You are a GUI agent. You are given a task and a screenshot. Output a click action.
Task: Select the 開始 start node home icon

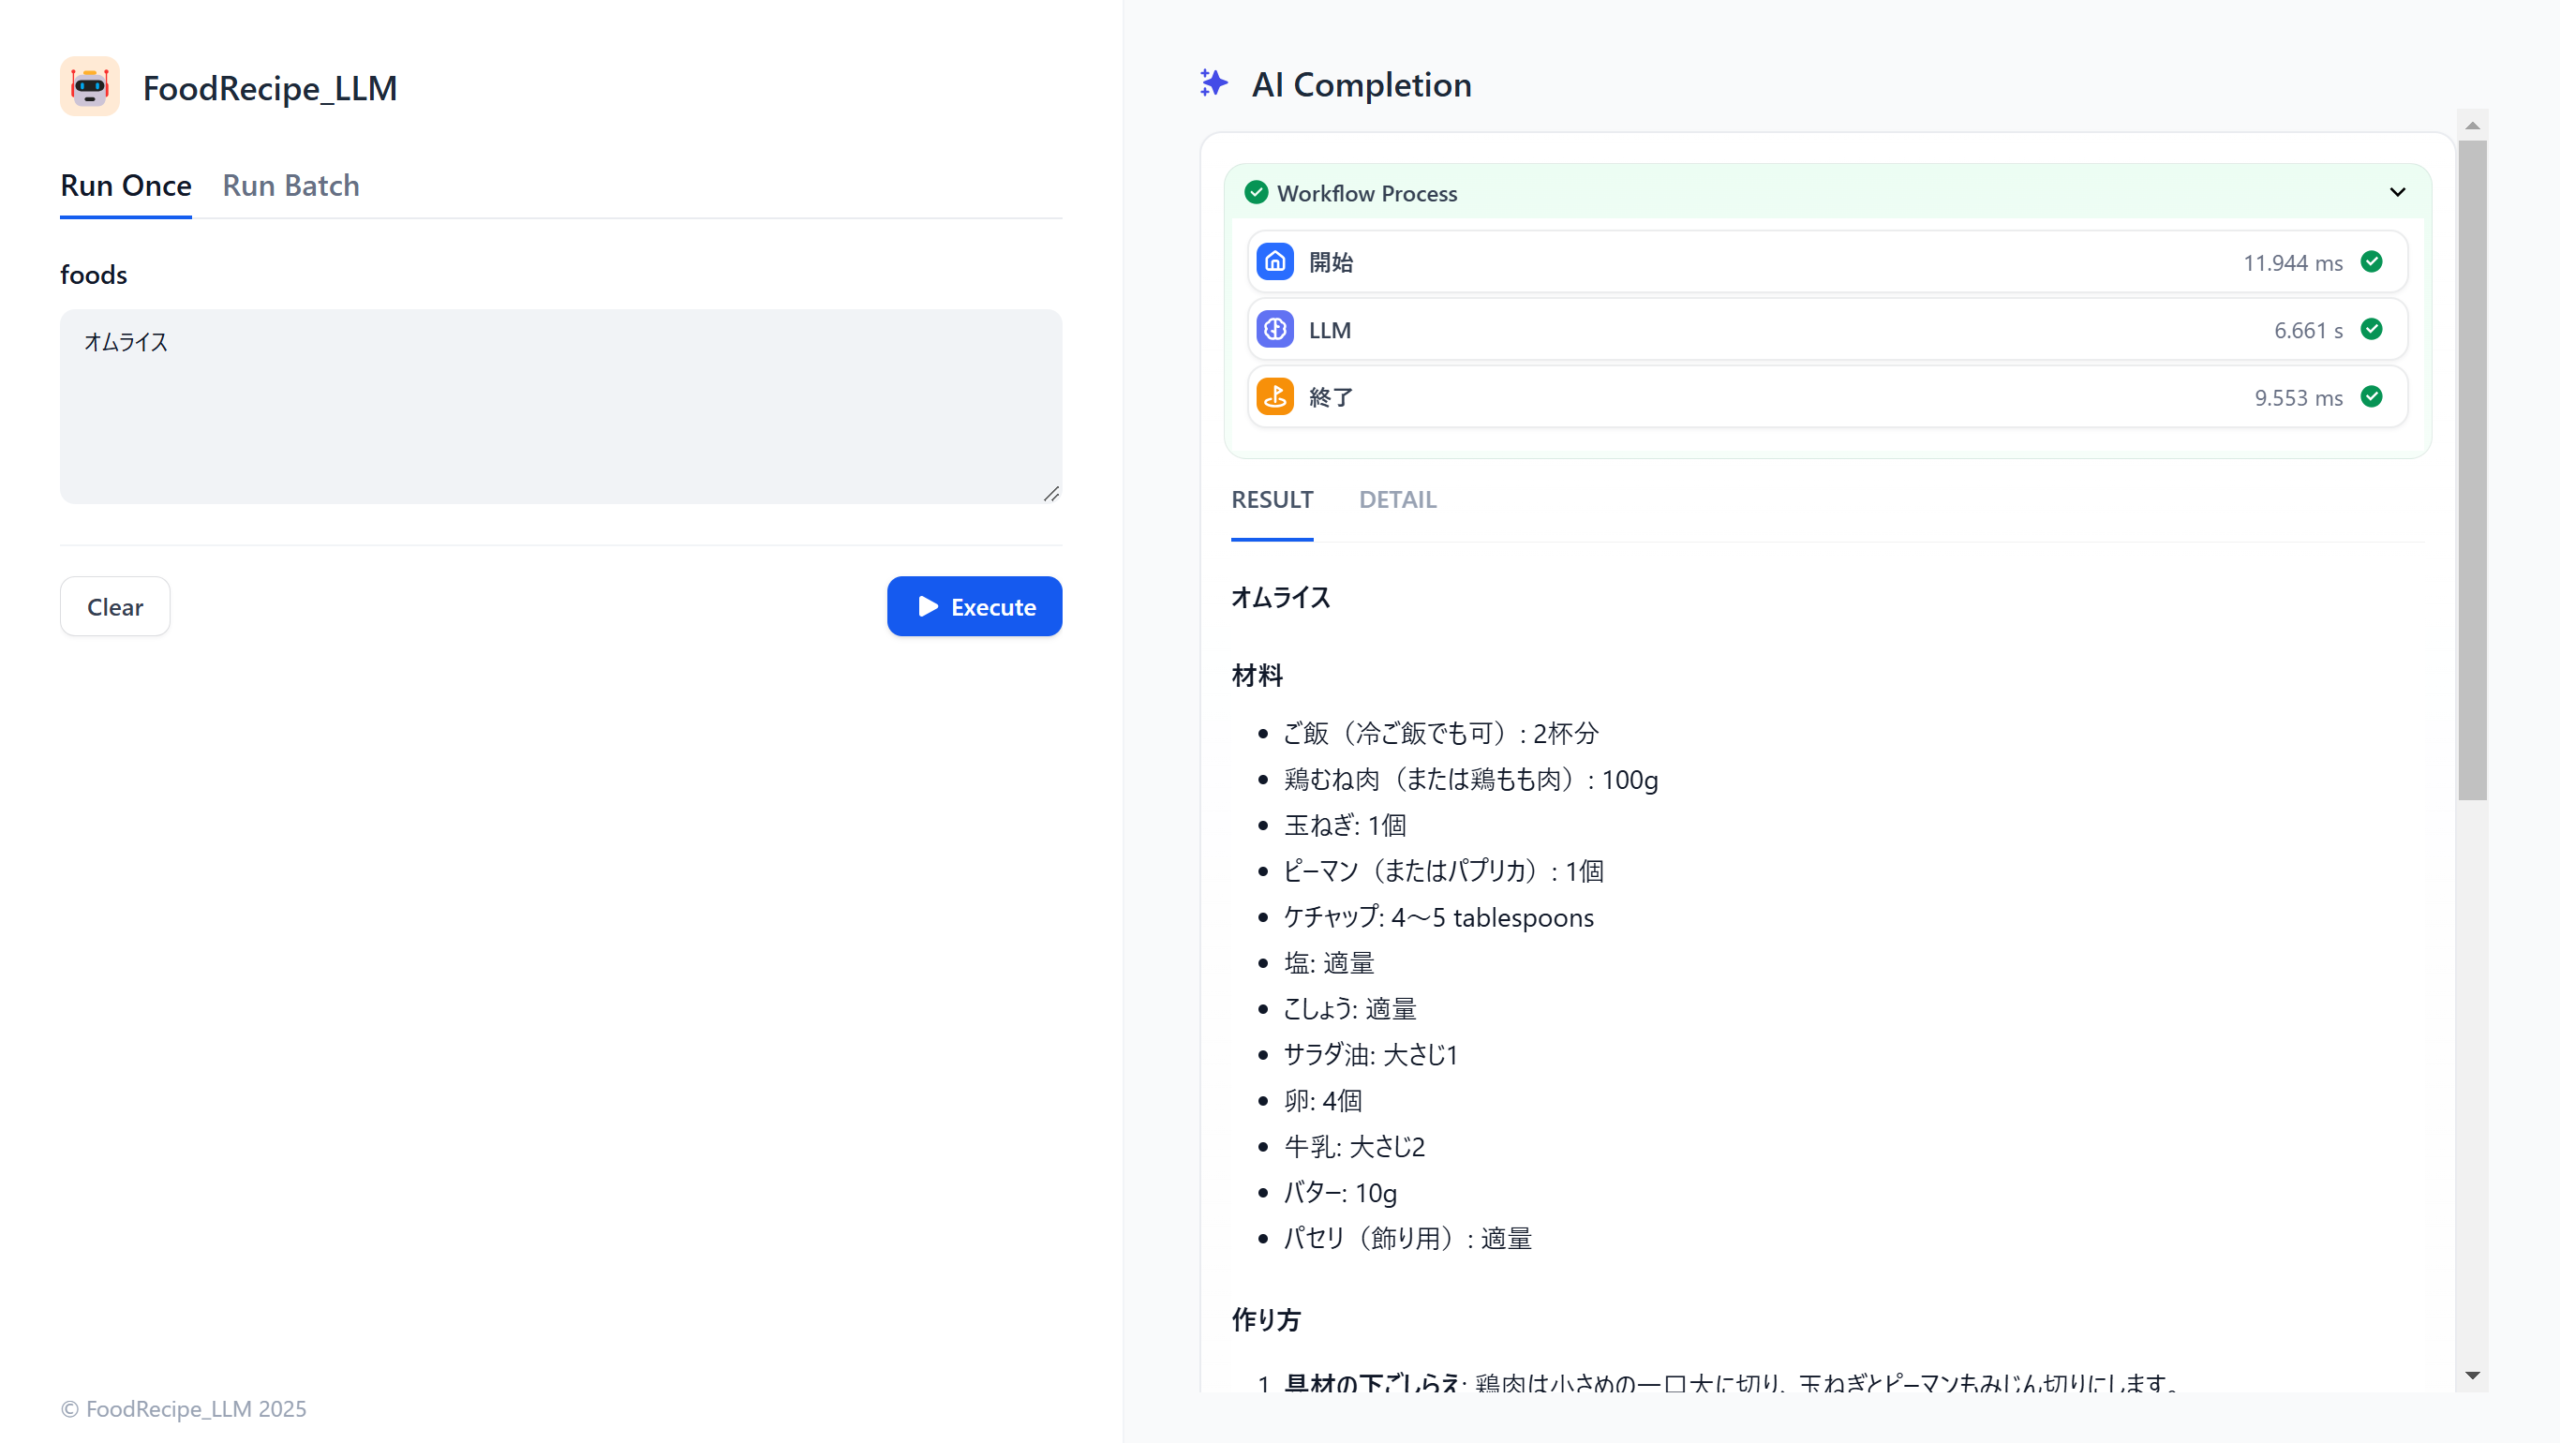pyautogui.click(x=1275, y=261)
